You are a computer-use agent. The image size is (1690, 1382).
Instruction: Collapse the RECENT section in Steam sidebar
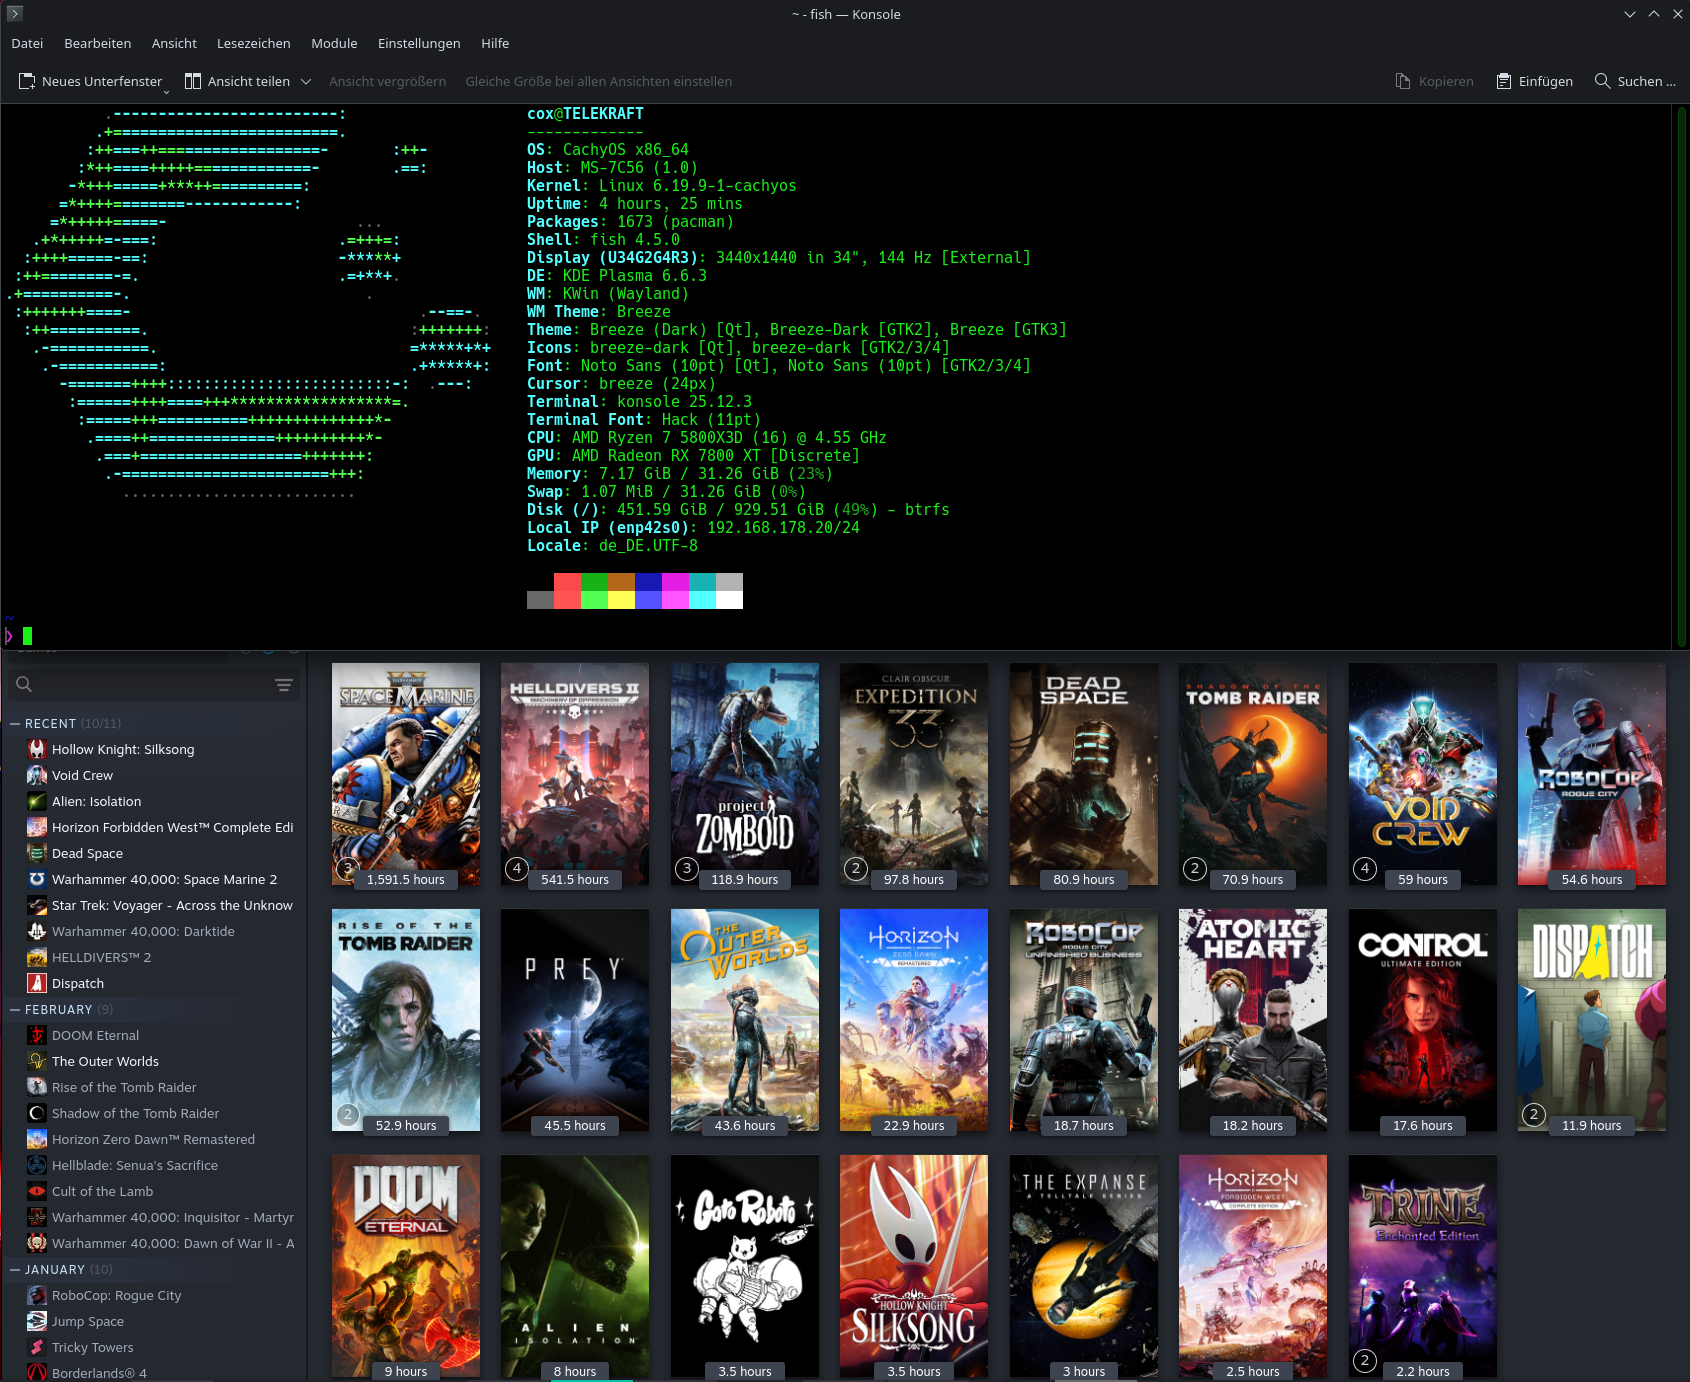(15, 723)
